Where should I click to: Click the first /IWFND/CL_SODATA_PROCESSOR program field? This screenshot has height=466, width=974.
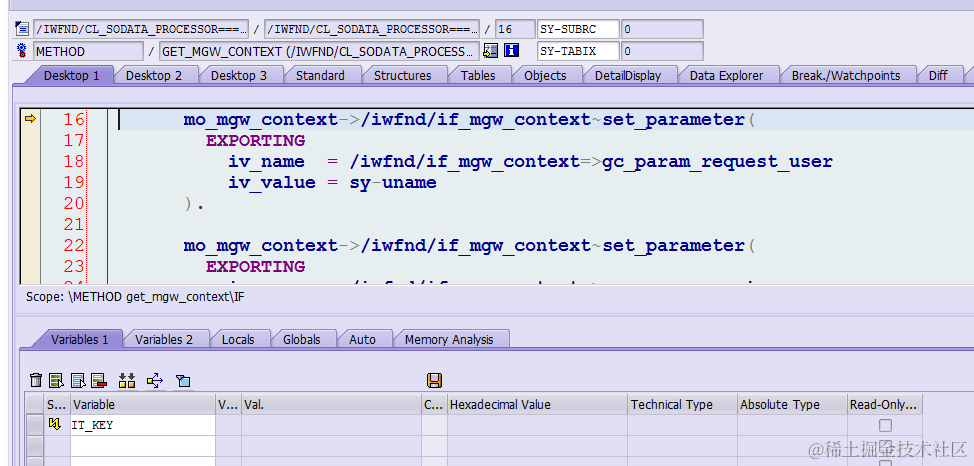pyautogui.click(x=141, y=29)
